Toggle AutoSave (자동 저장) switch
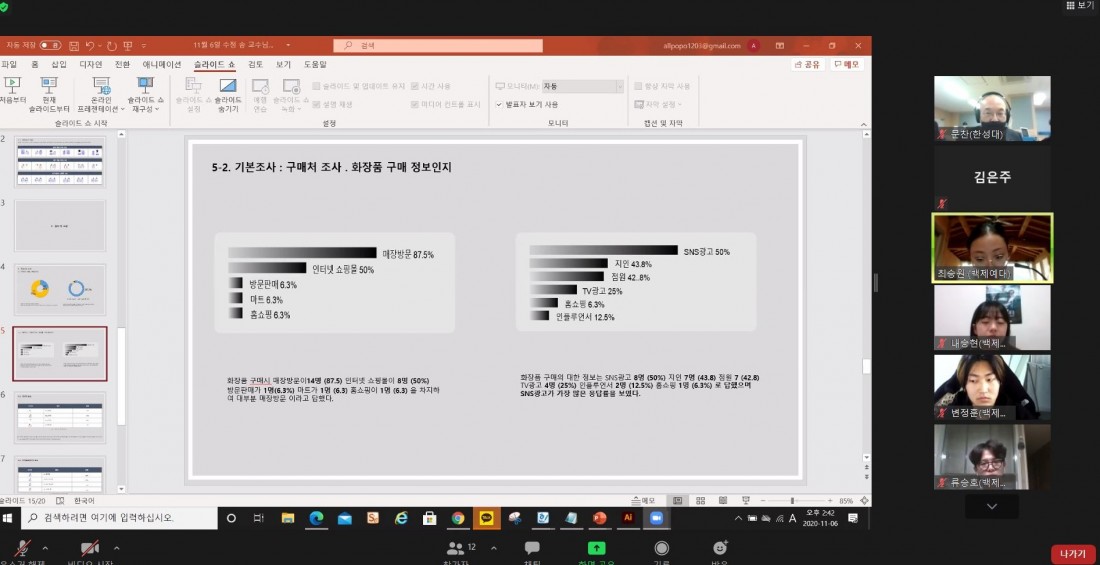1100x565 pixels. [50, 46]
